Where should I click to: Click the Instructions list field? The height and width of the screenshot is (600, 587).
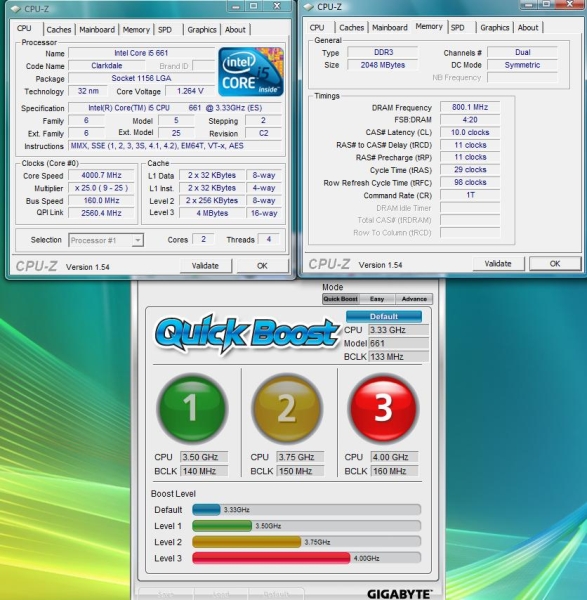[175, 146]
